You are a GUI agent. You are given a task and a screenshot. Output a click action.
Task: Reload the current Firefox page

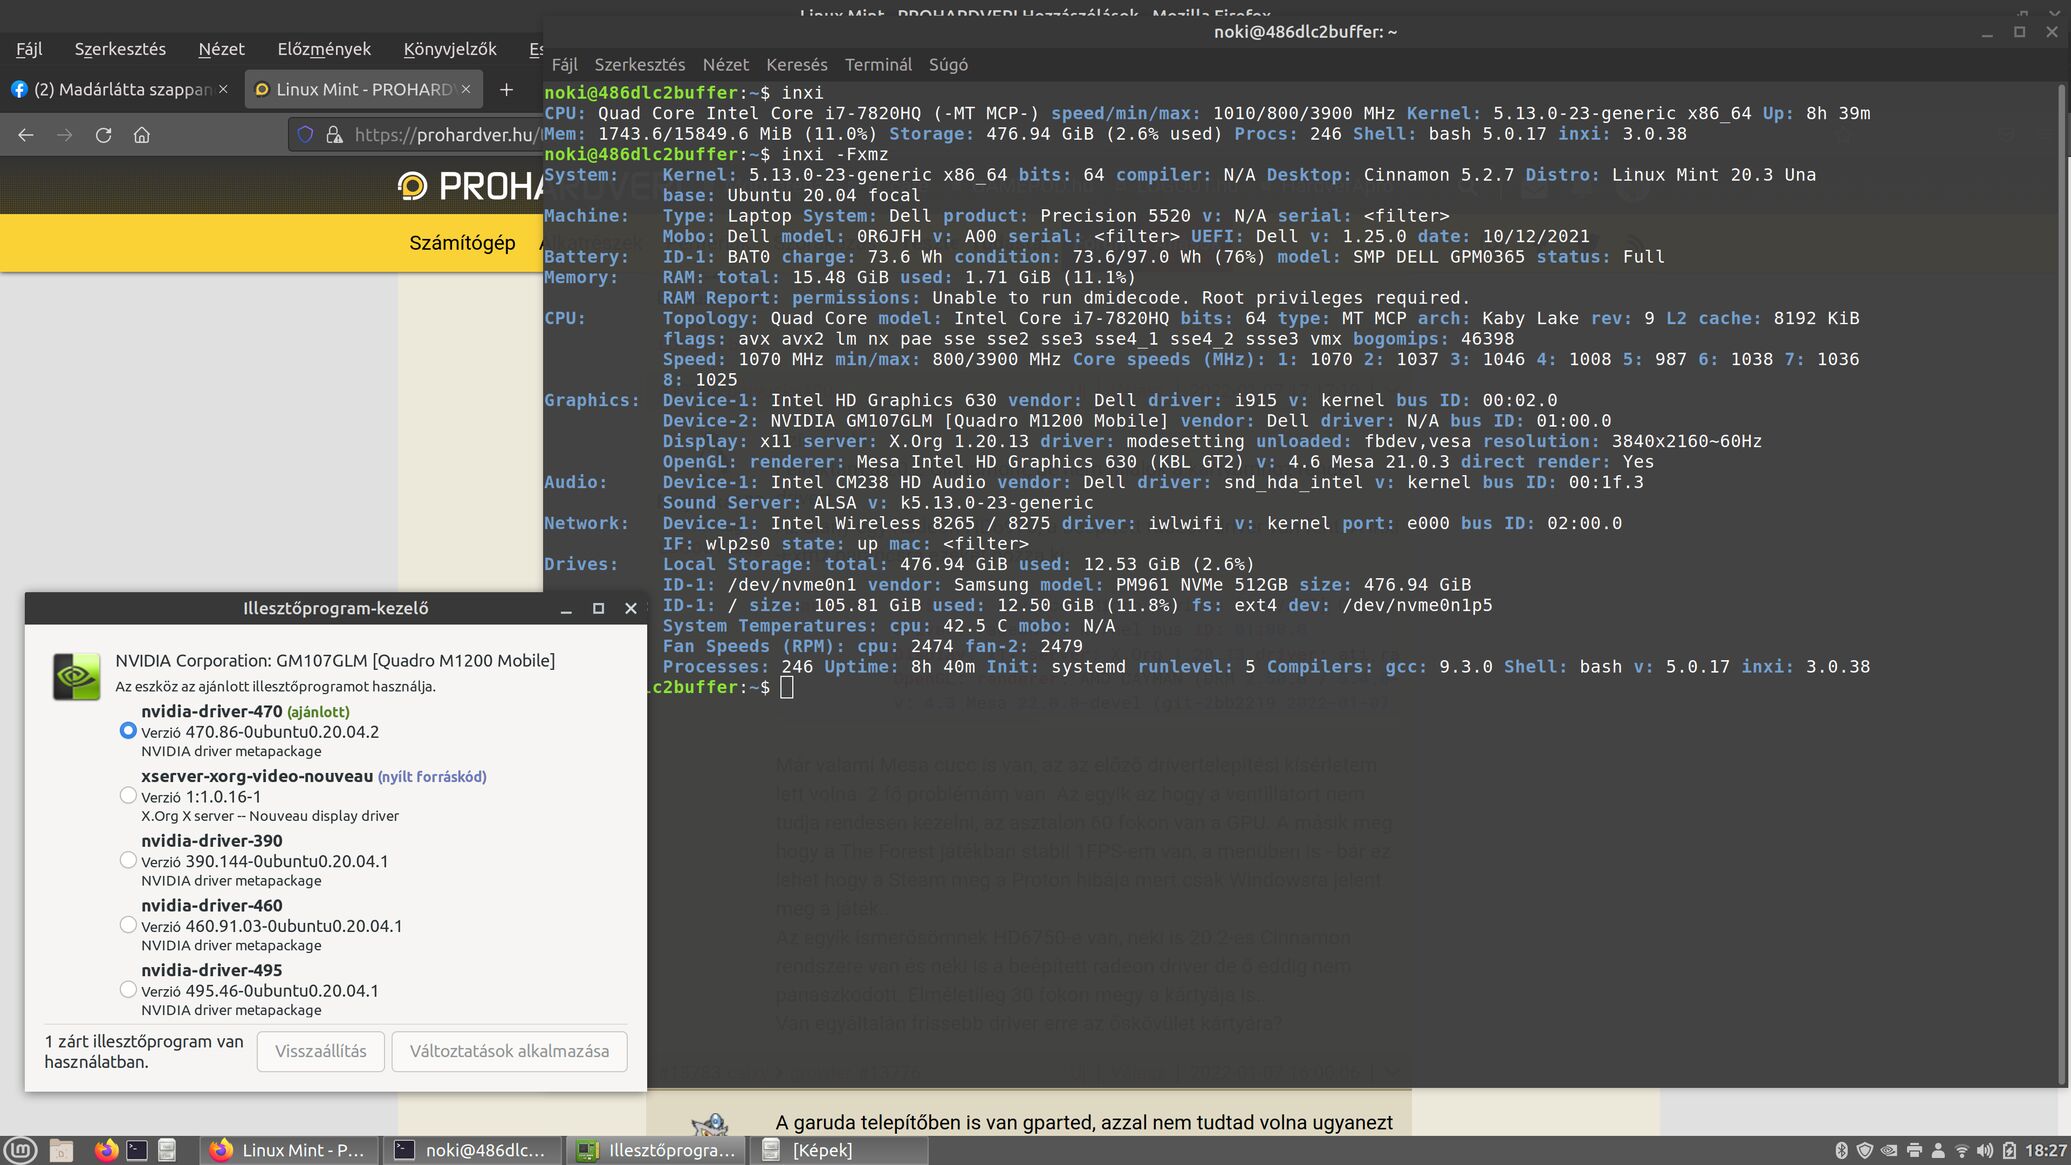103,135
